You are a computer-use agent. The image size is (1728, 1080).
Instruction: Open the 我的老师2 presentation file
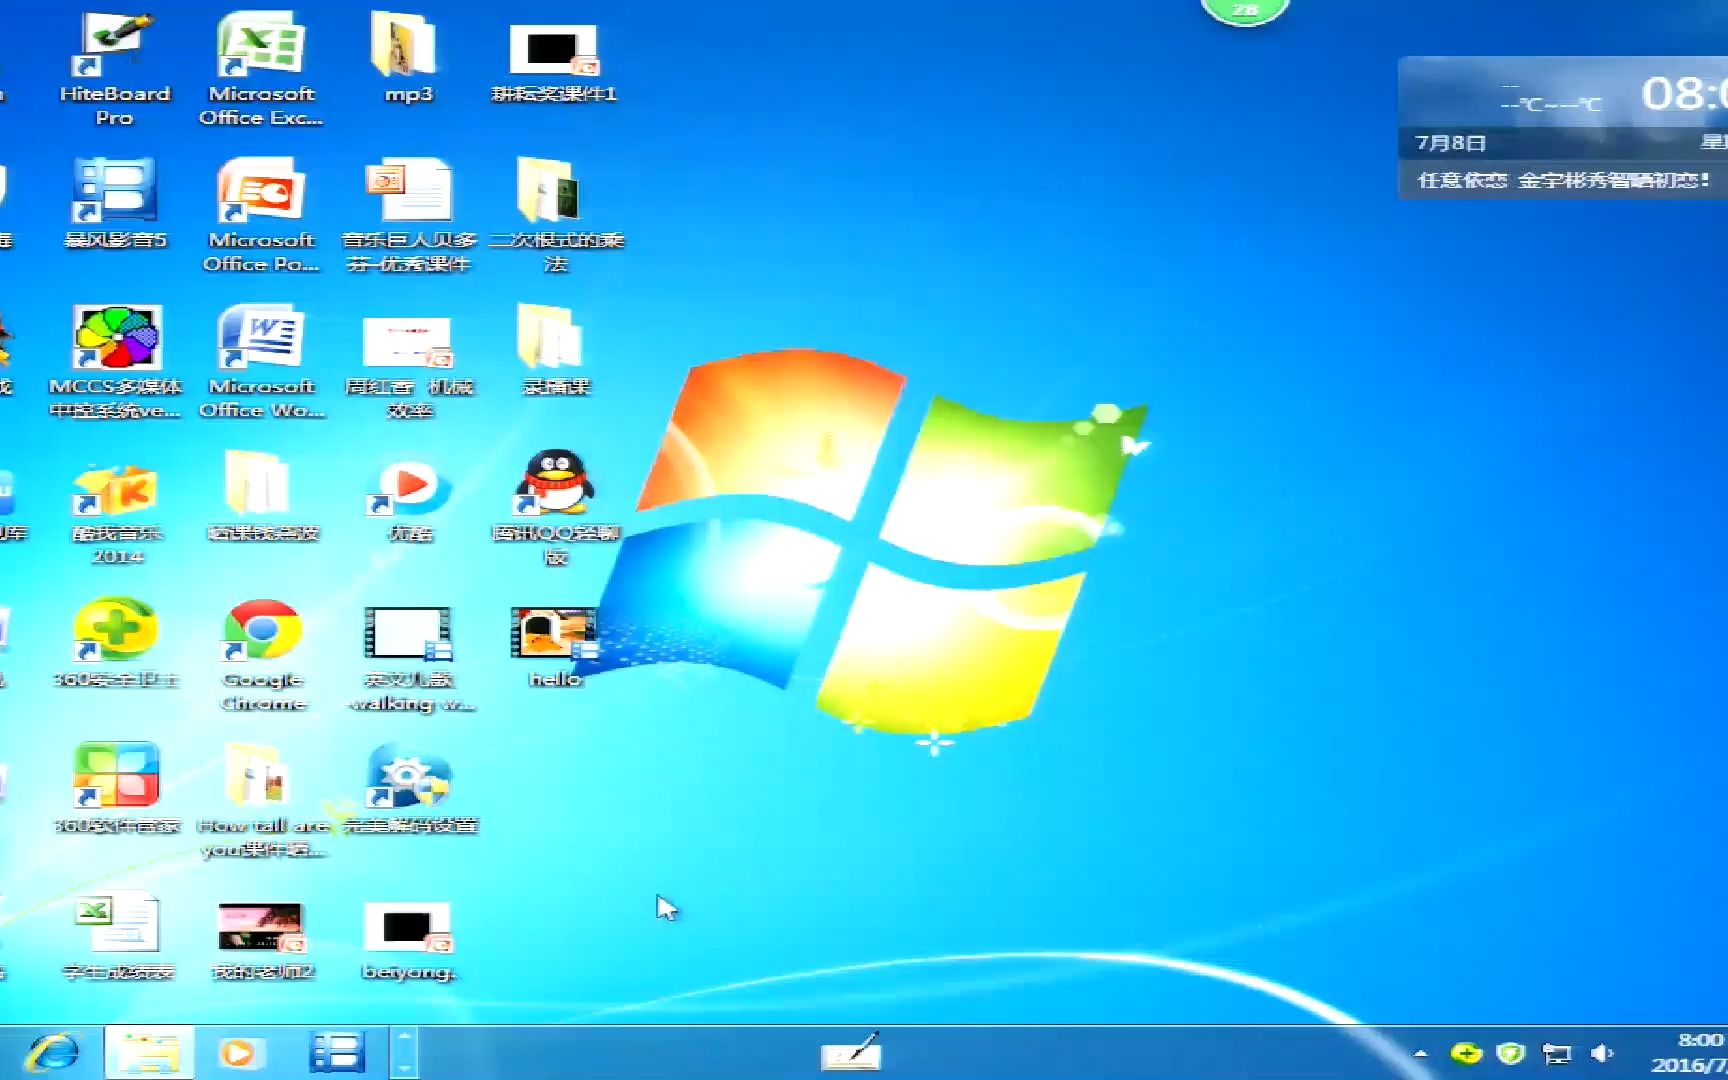click(262, 940)
